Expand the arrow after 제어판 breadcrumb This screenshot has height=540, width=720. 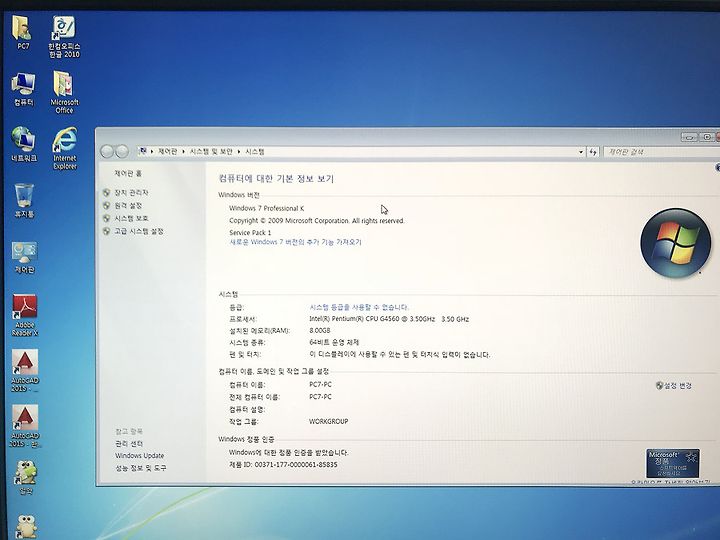pos(183,152)
